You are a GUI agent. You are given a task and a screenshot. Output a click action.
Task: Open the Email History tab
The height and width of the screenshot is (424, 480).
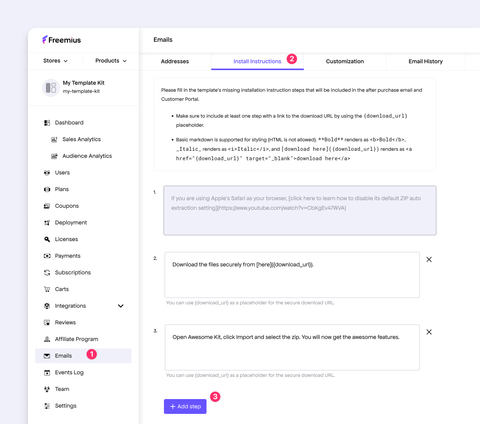point(426,61)
